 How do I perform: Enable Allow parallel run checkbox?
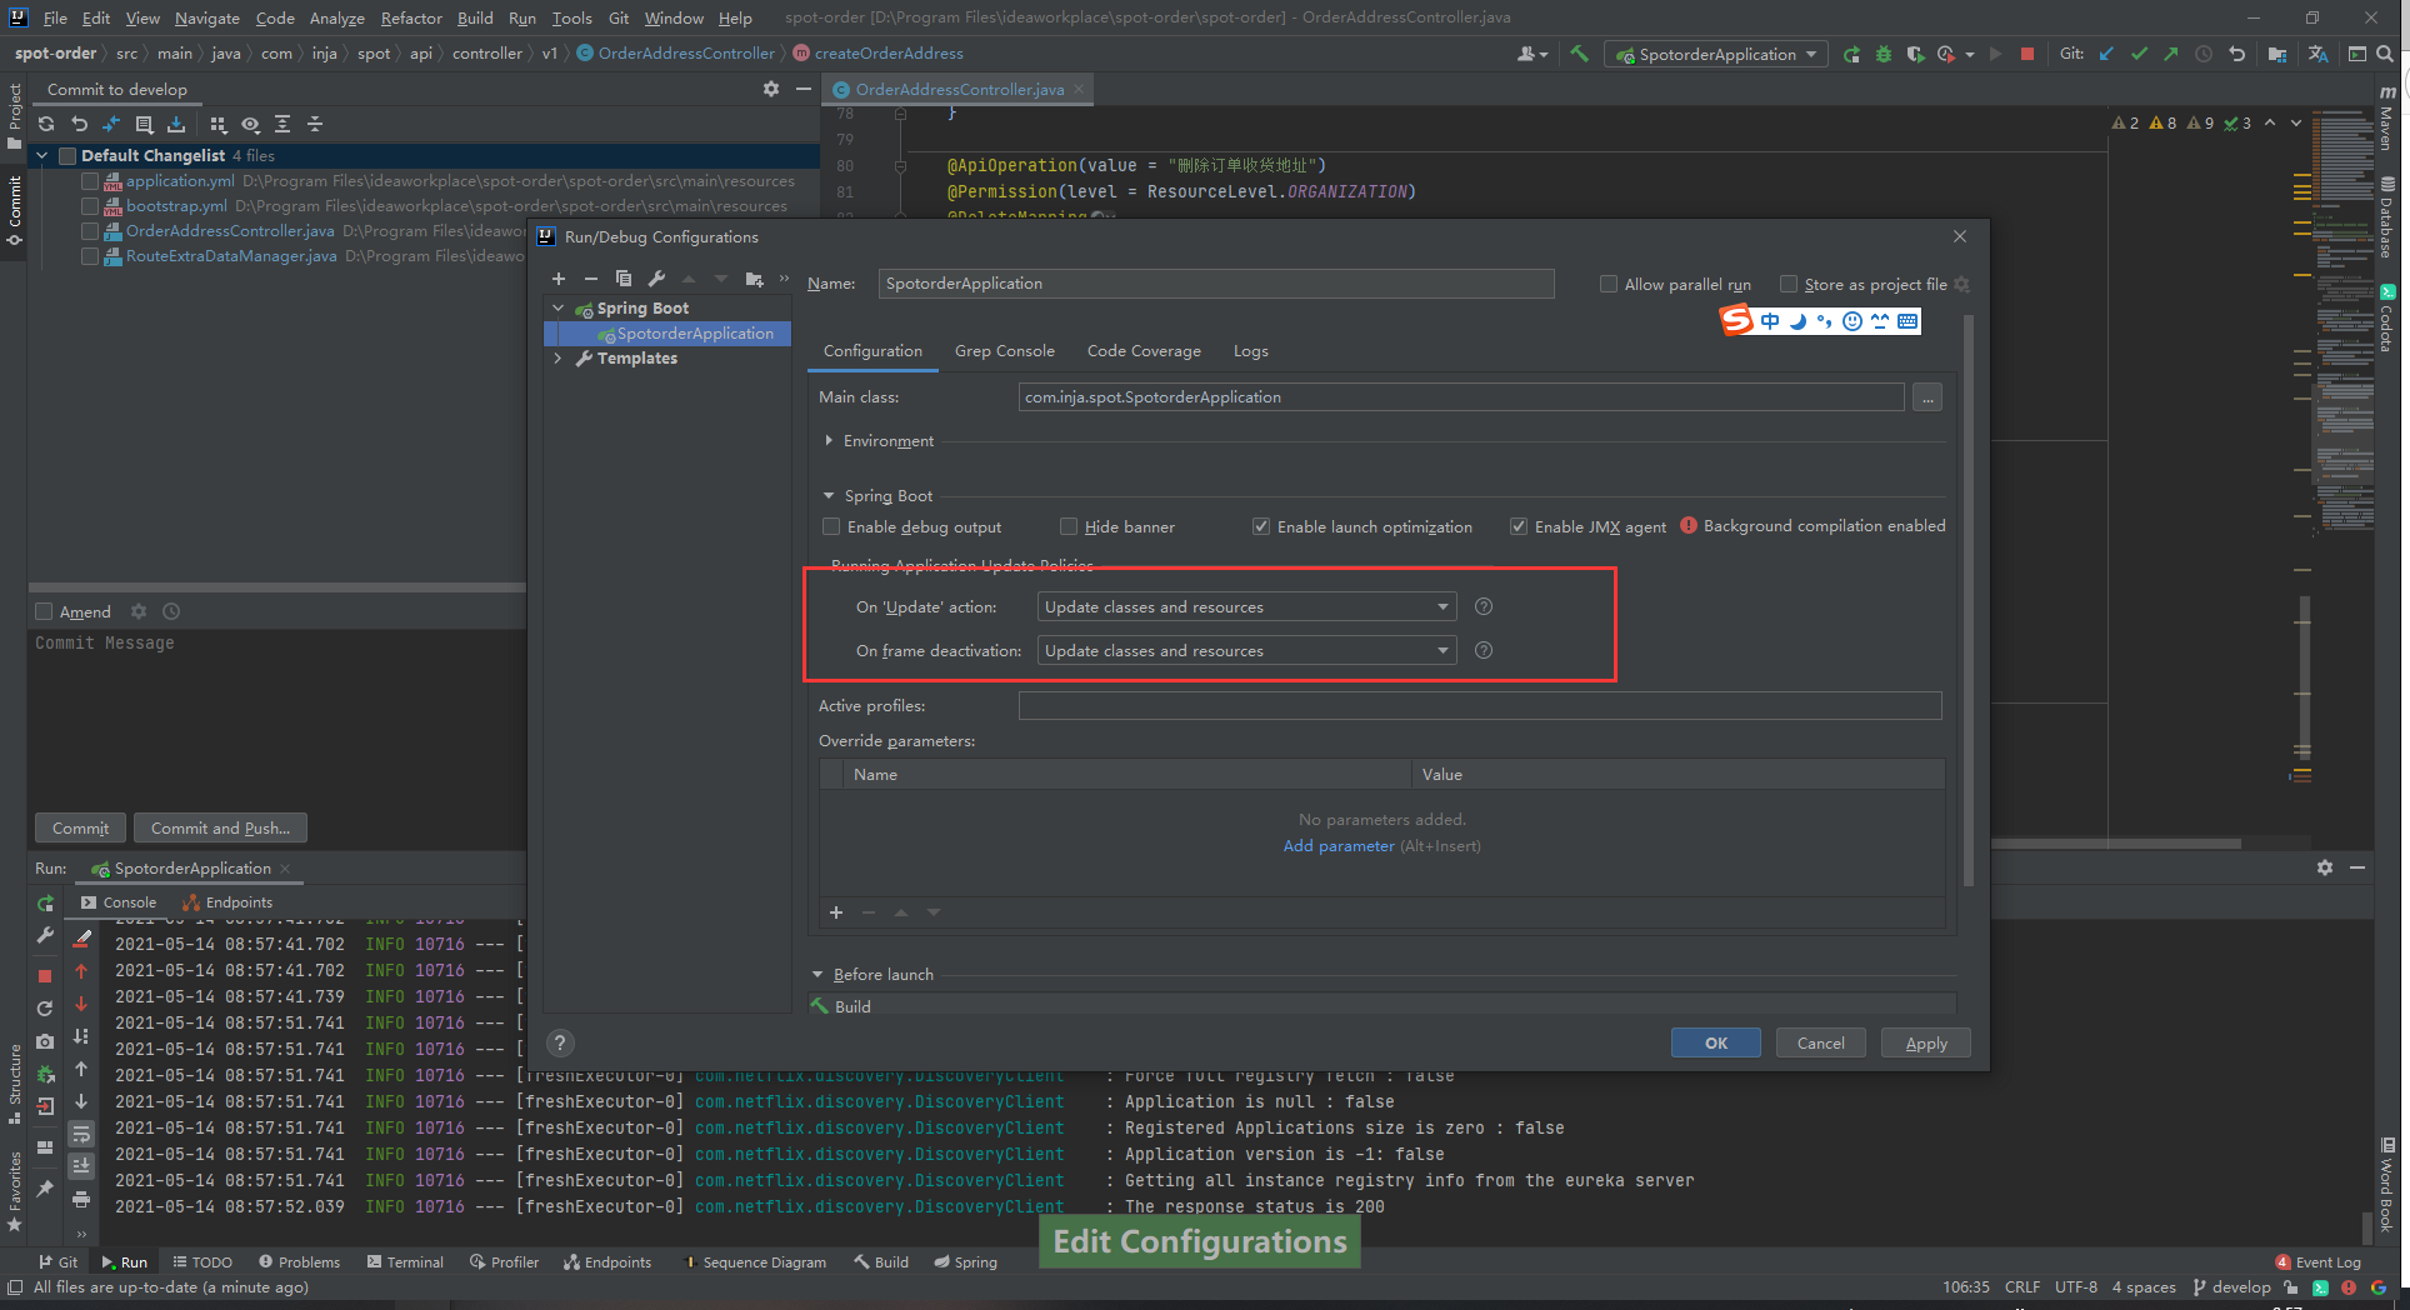click(x=1608, y=284)
